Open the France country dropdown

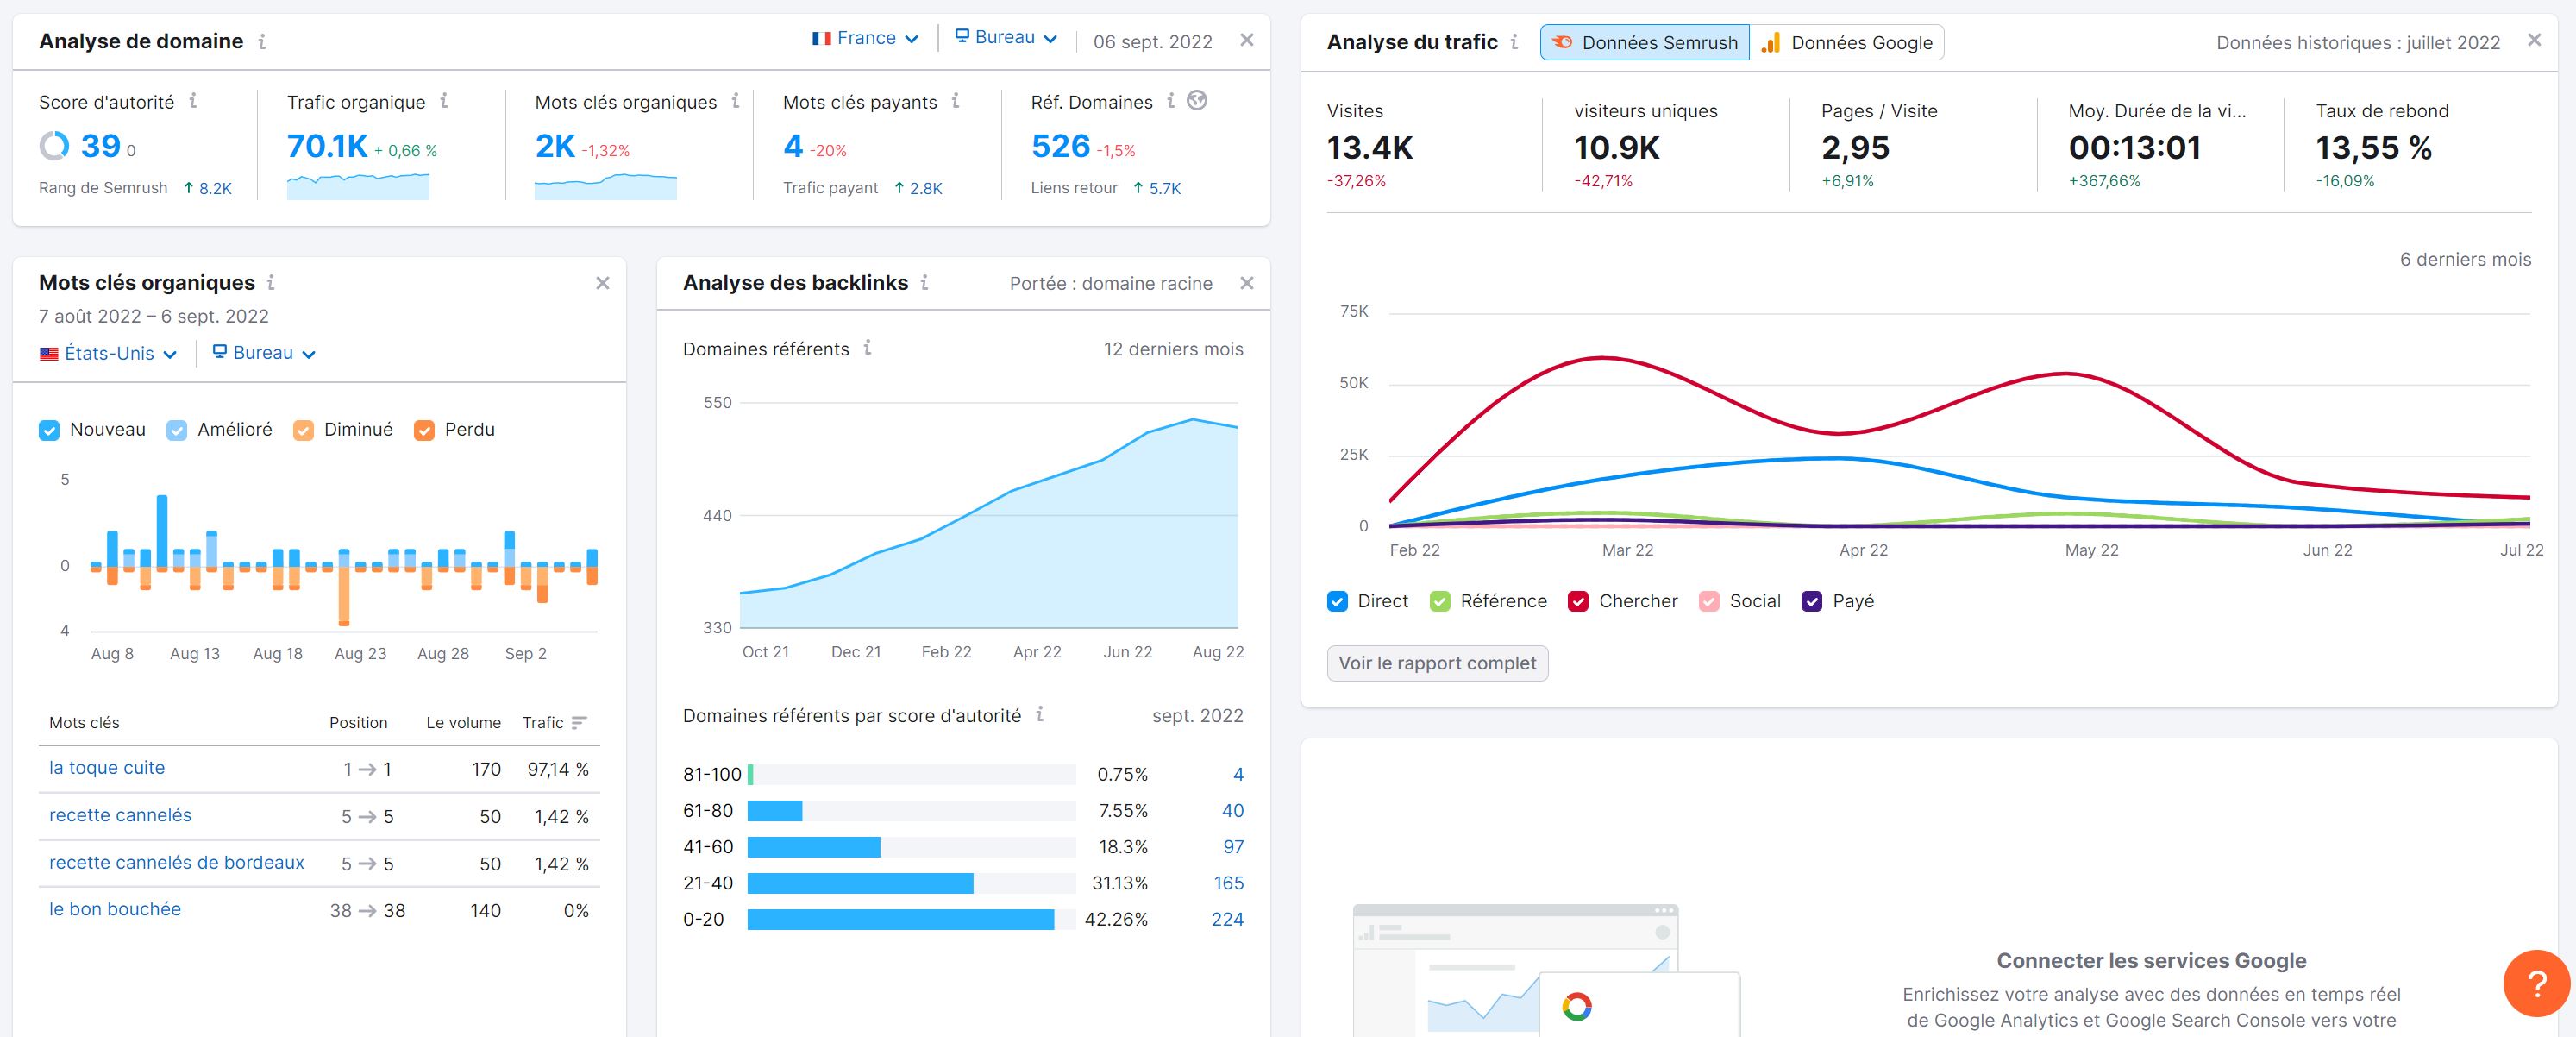coord(865,38)
